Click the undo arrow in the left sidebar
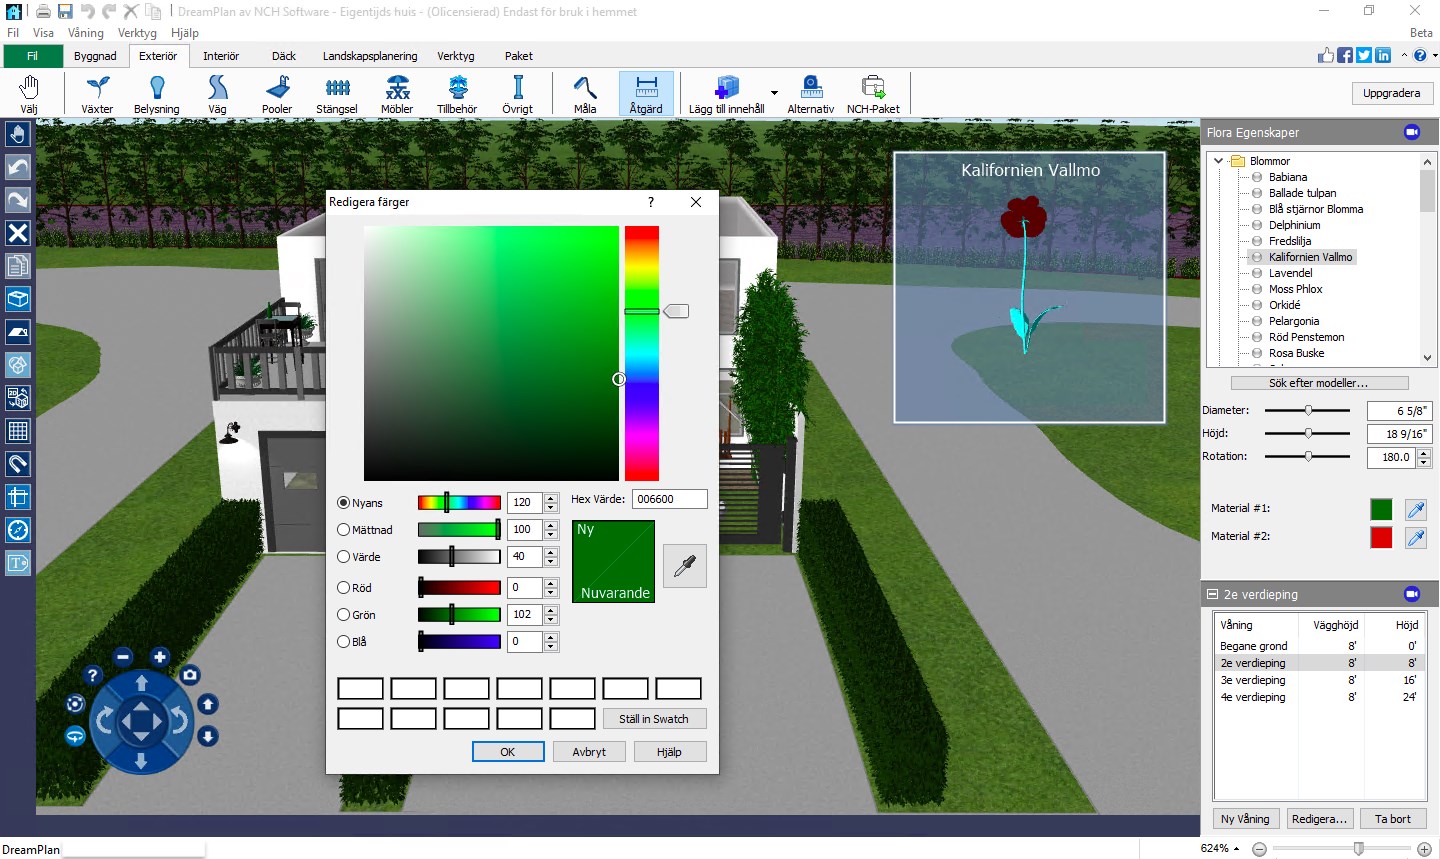This screenshot has height=859, width=1440. click(17, 167)
